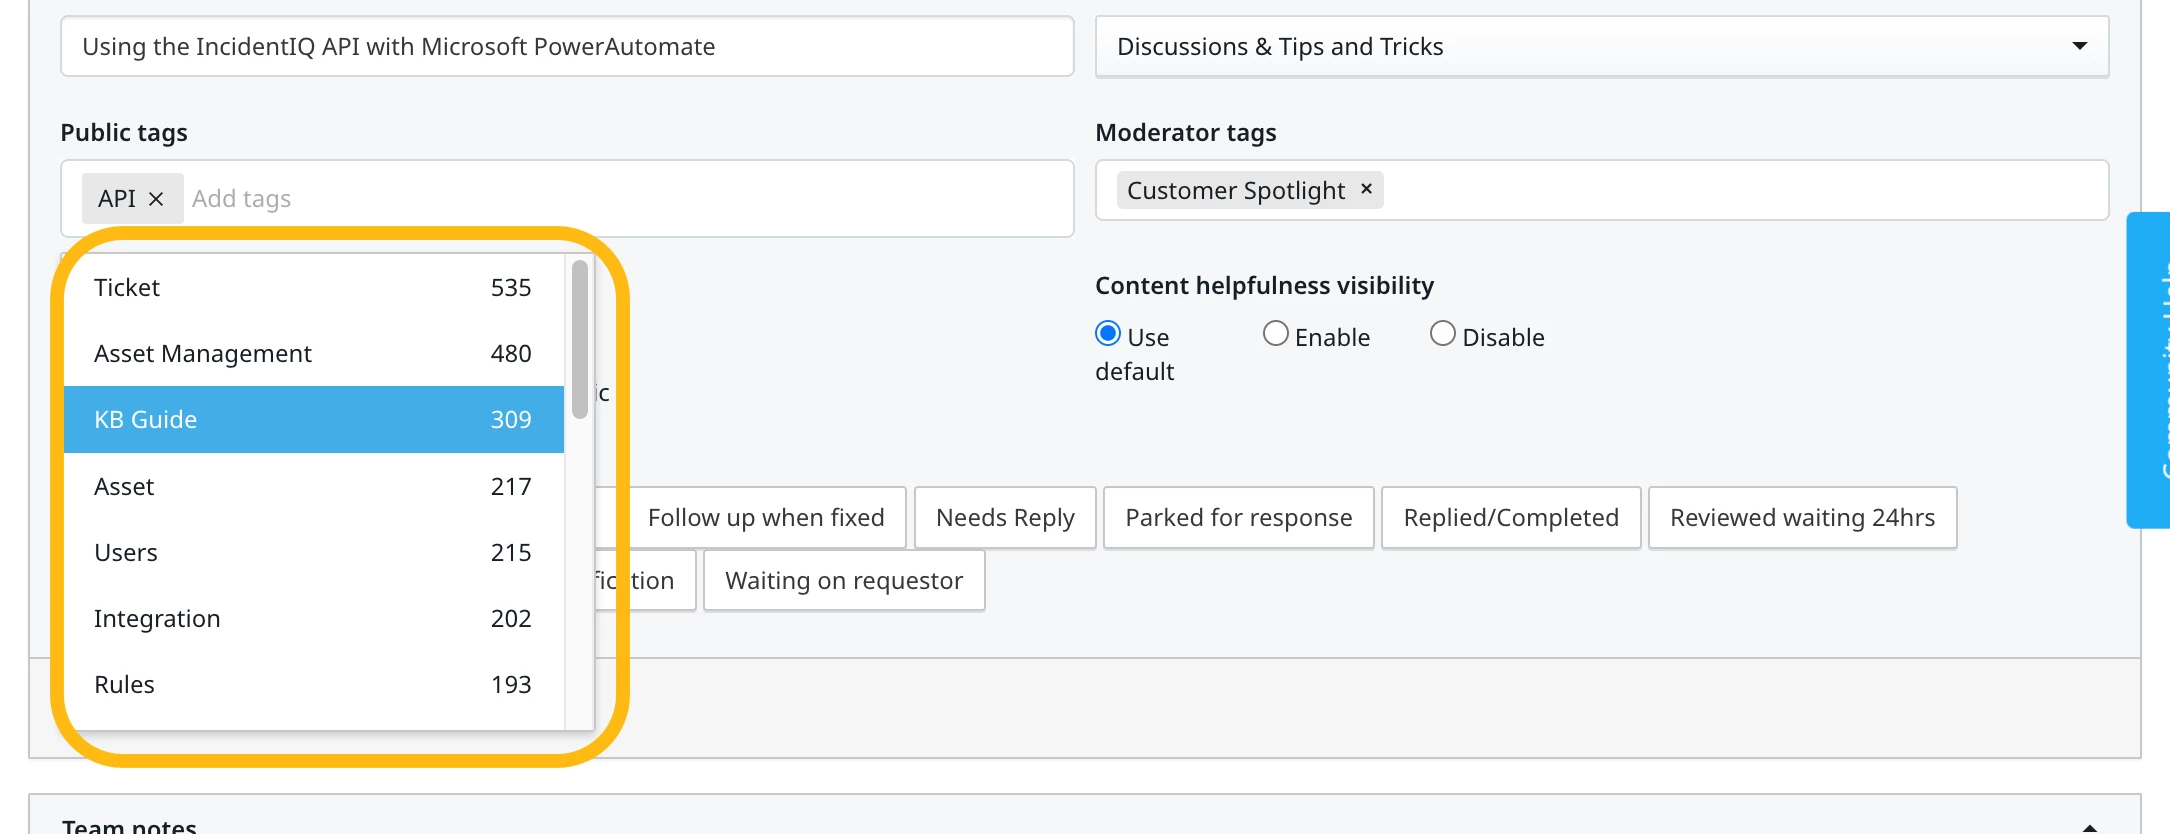
Task: Click Reviewed waiting 24hrs button
Action: [x=1802, y=518]
